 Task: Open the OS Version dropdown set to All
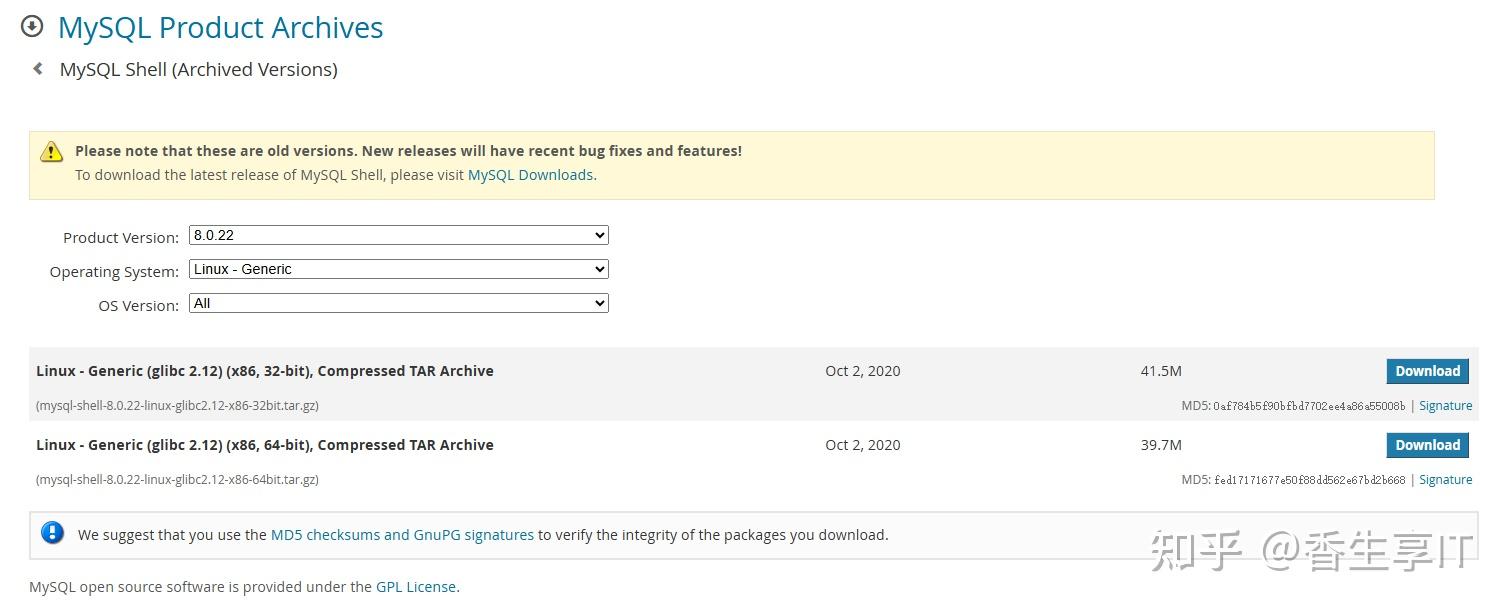coord(399,303)
